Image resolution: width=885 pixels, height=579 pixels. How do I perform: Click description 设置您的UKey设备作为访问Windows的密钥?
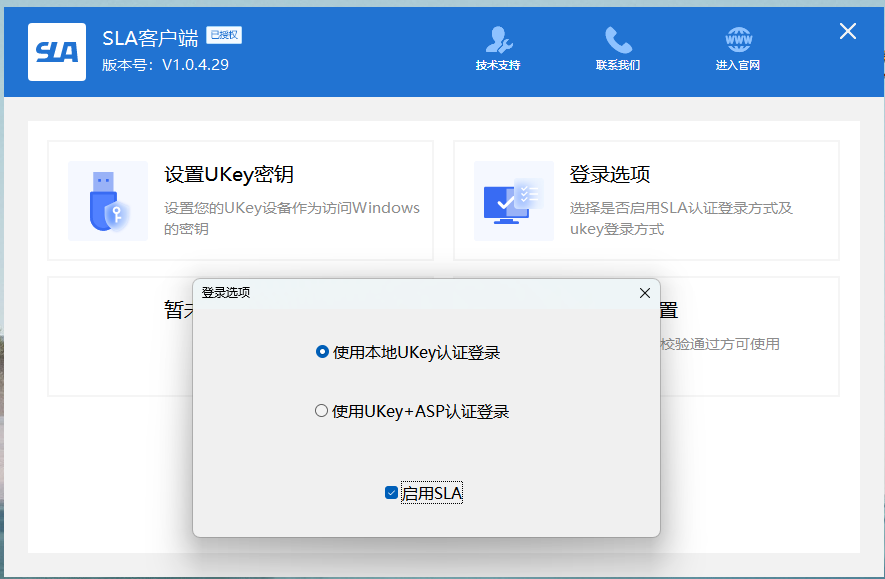tap(292, 218)
